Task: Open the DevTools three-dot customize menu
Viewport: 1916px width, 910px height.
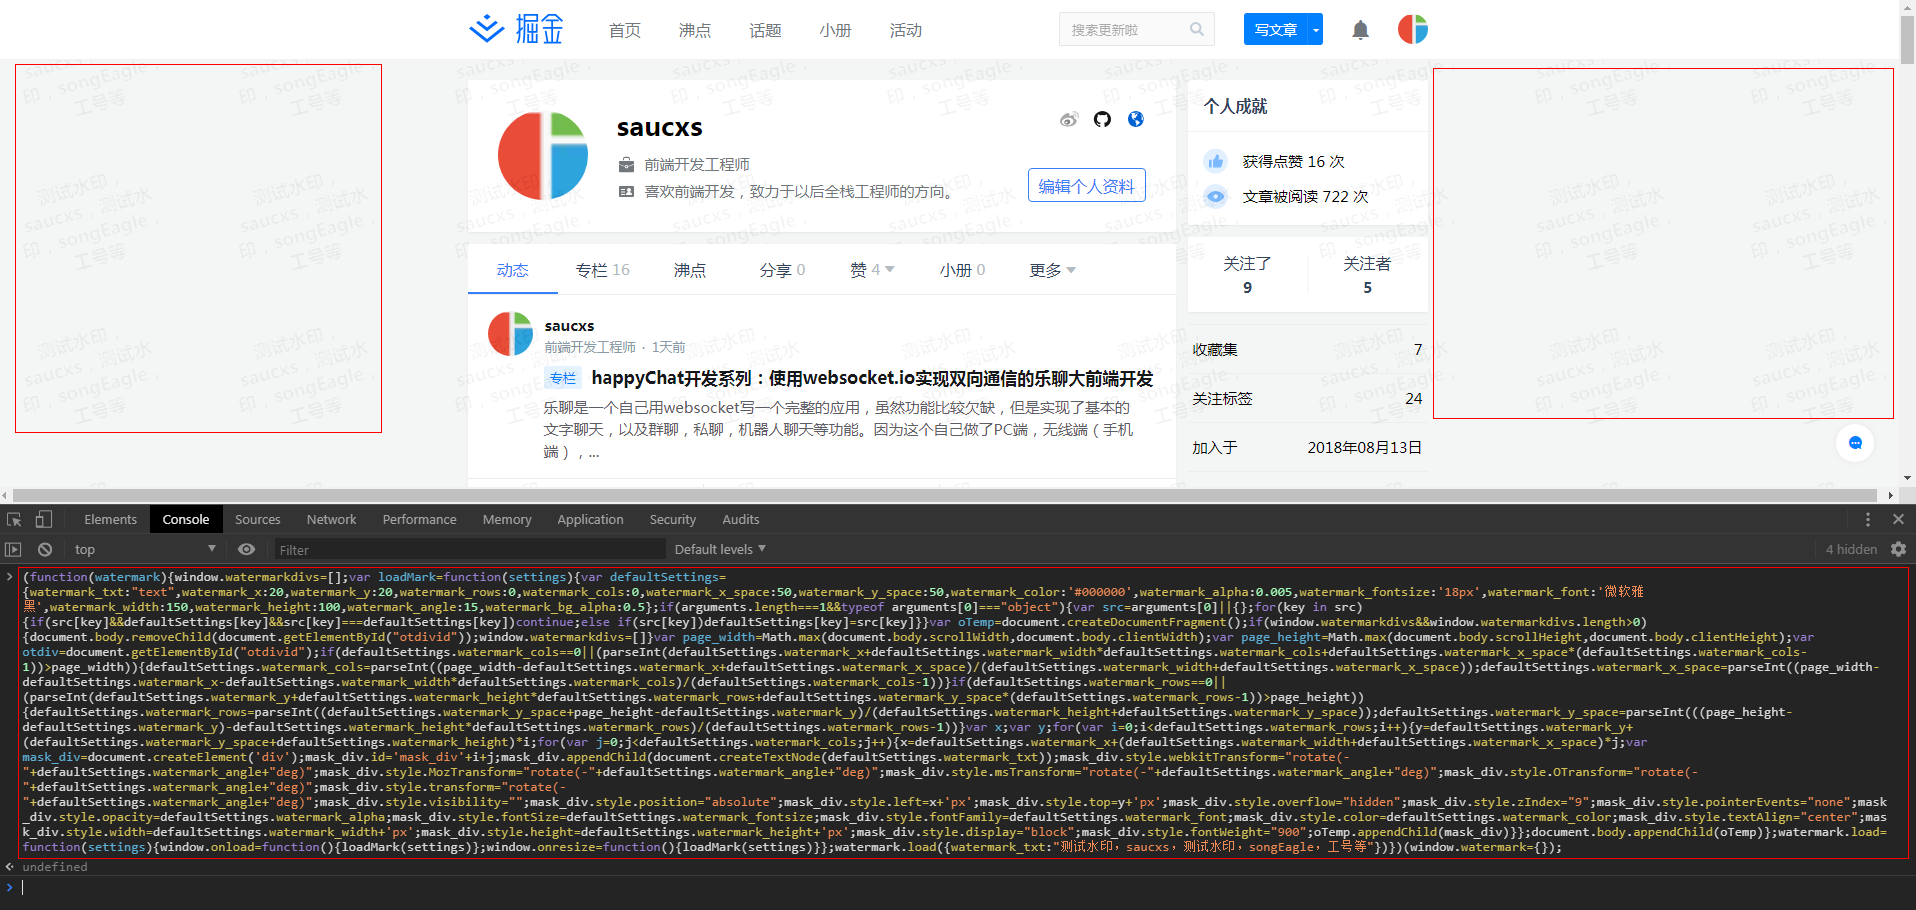Action: pos(1867,519)
